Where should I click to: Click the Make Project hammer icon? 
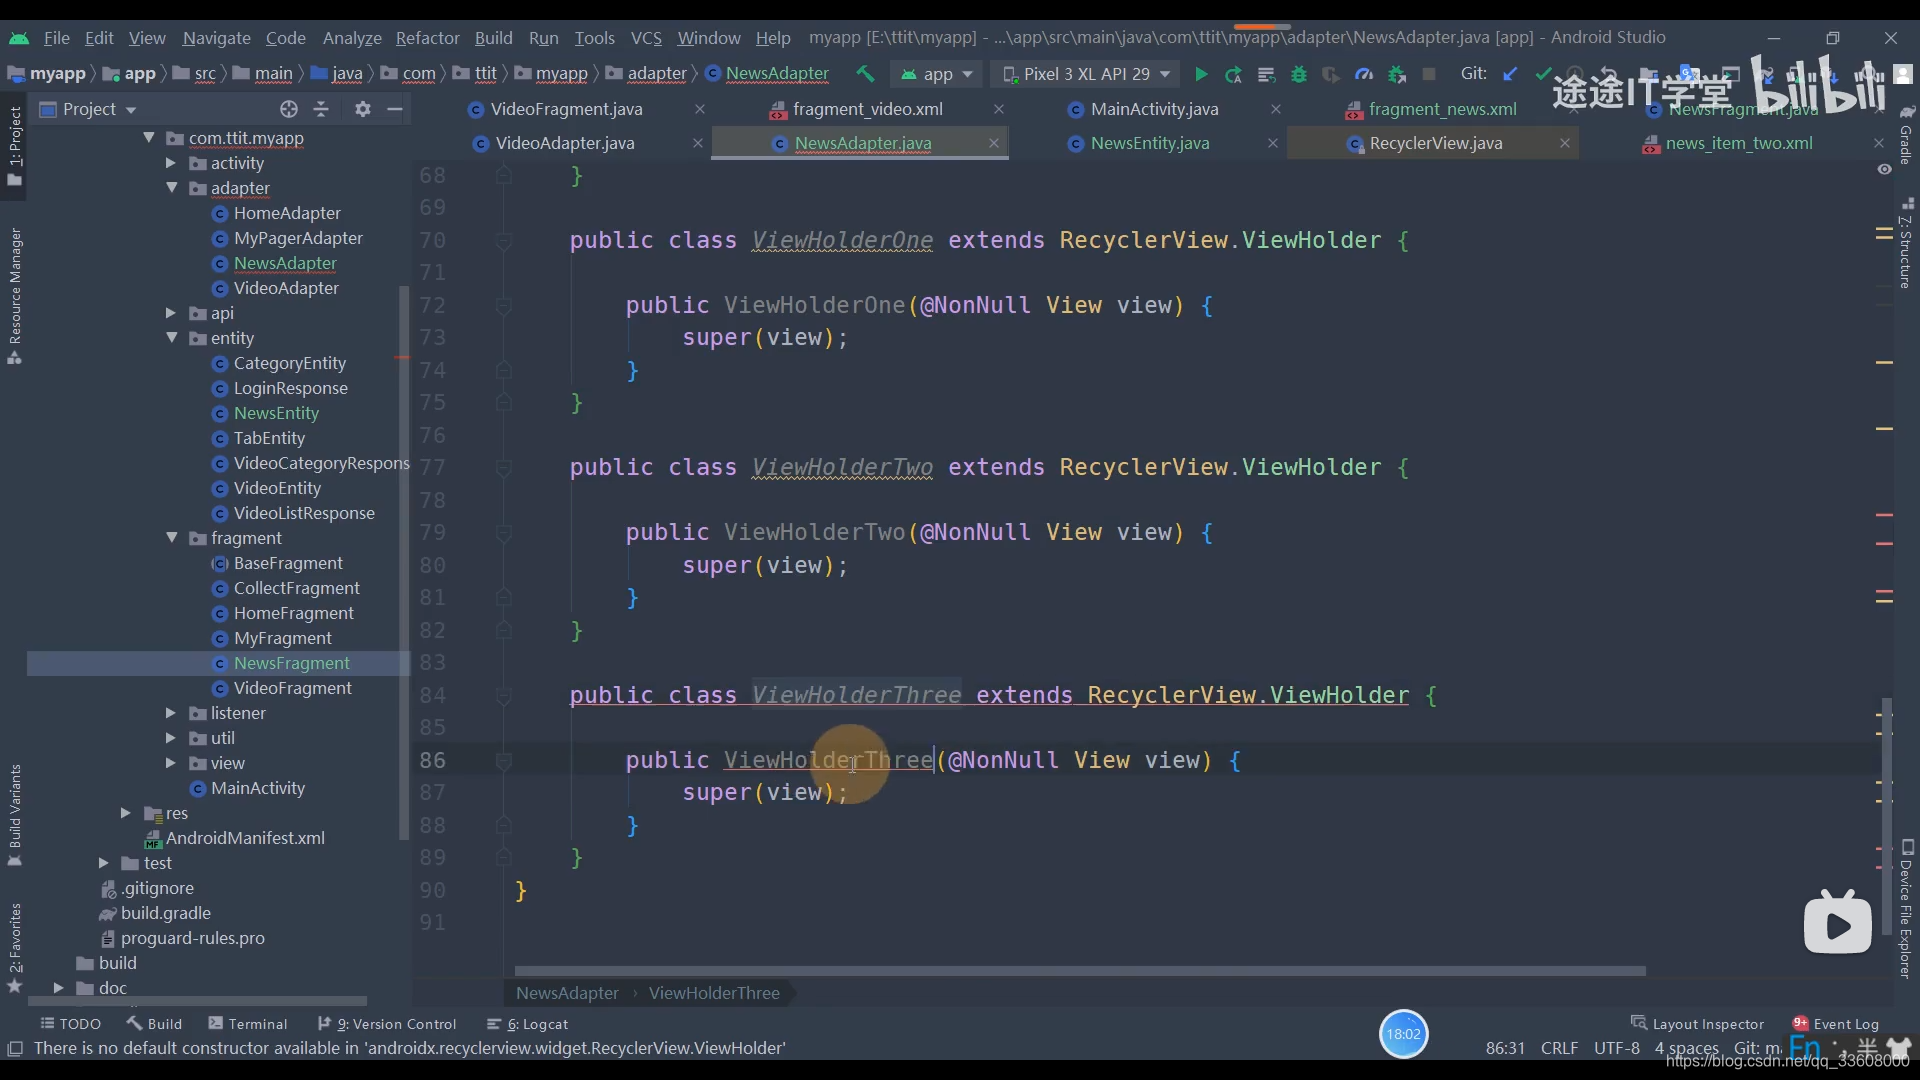point(865,74)
